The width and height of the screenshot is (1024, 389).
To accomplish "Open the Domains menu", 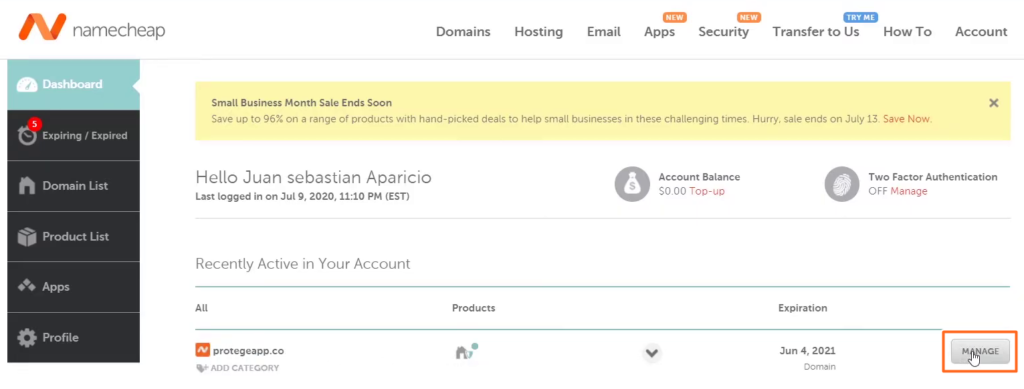I will click(x=463, y=31).
